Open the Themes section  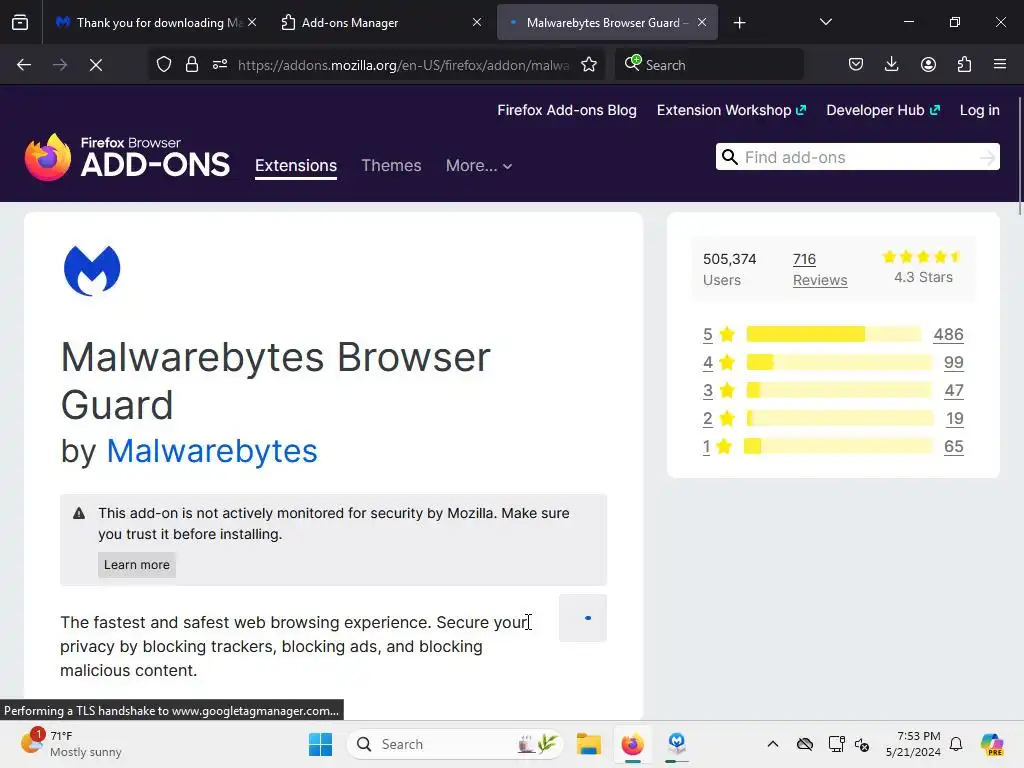pyautogui.click(x=391, y=165)
